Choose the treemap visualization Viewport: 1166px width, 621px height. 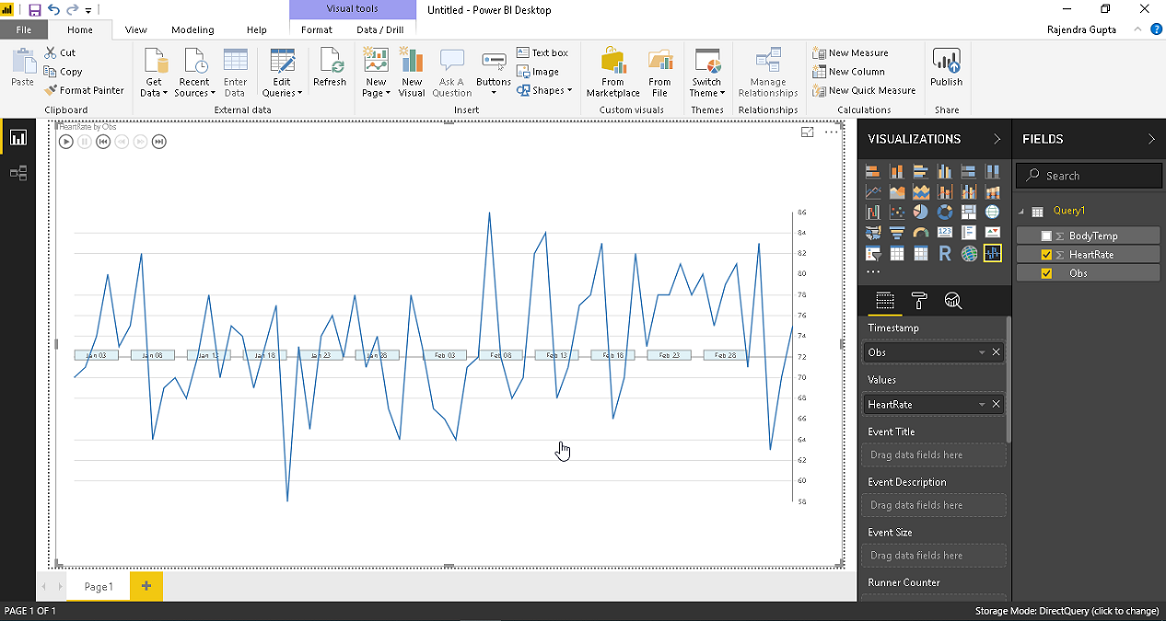click(968, 212)
